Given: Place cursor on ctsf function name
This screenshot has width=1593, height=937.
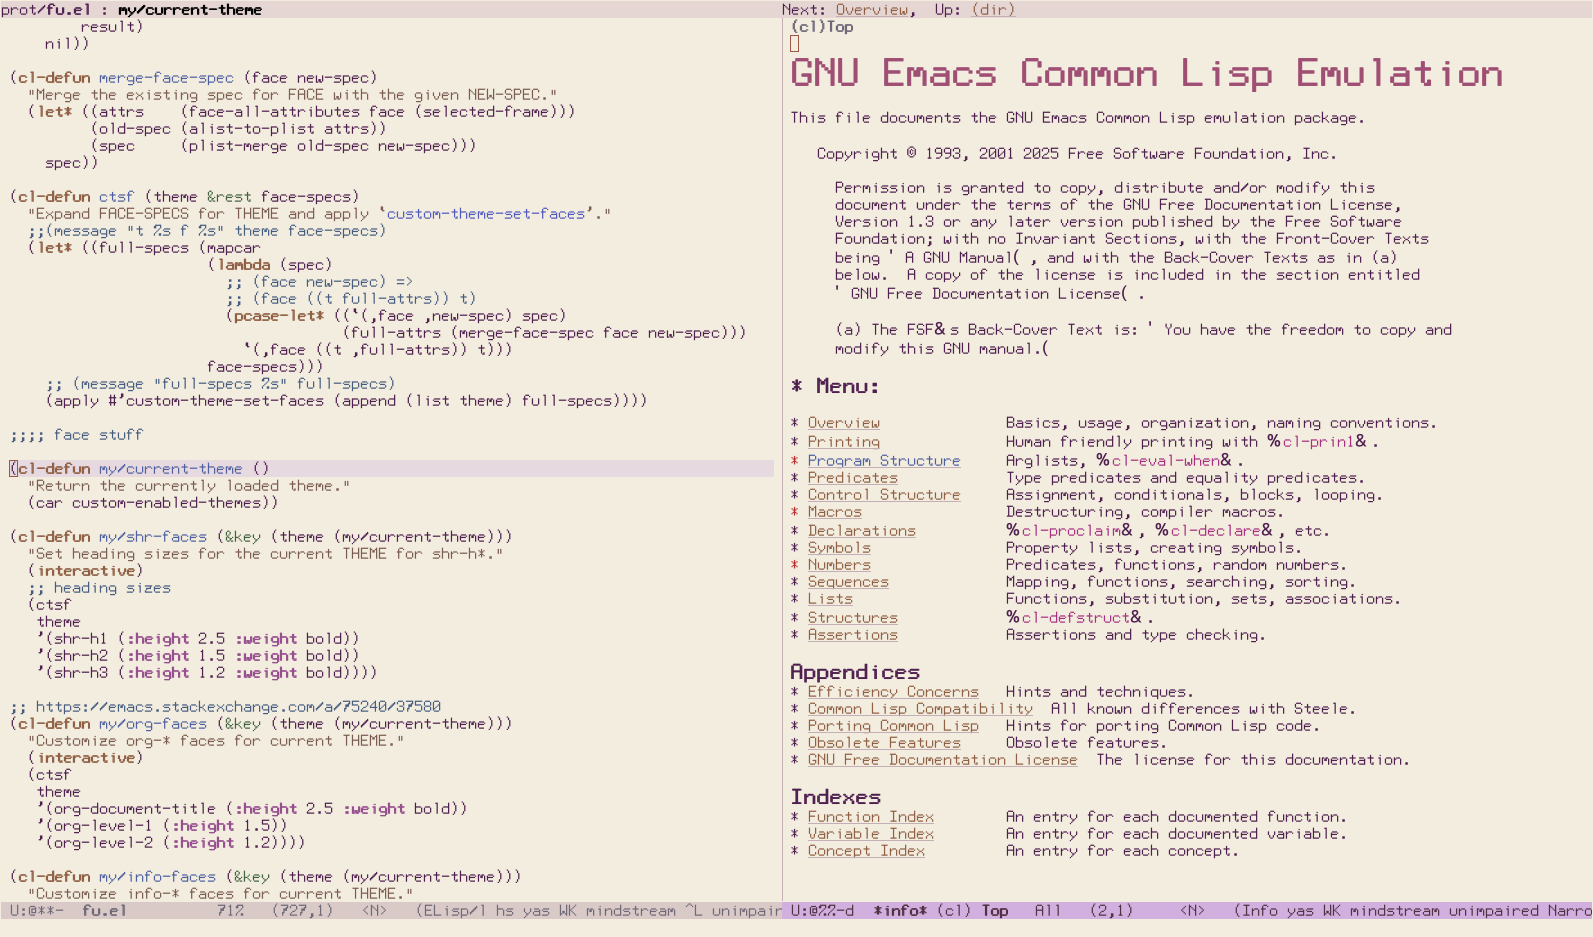Looking at the screenshot, I should [116, 196].
